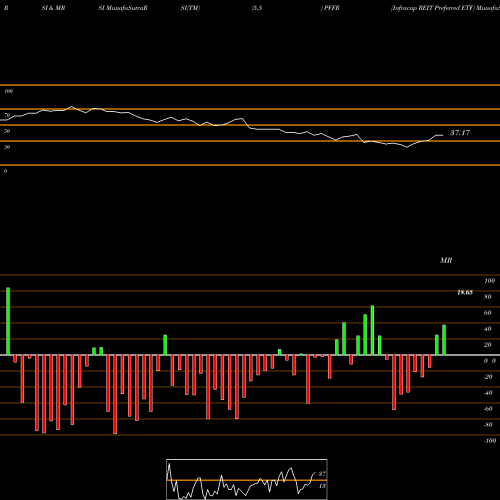Click the RSI axis label 30
The height and width of the screenshot is (500, 500).
tap(7, 147)
